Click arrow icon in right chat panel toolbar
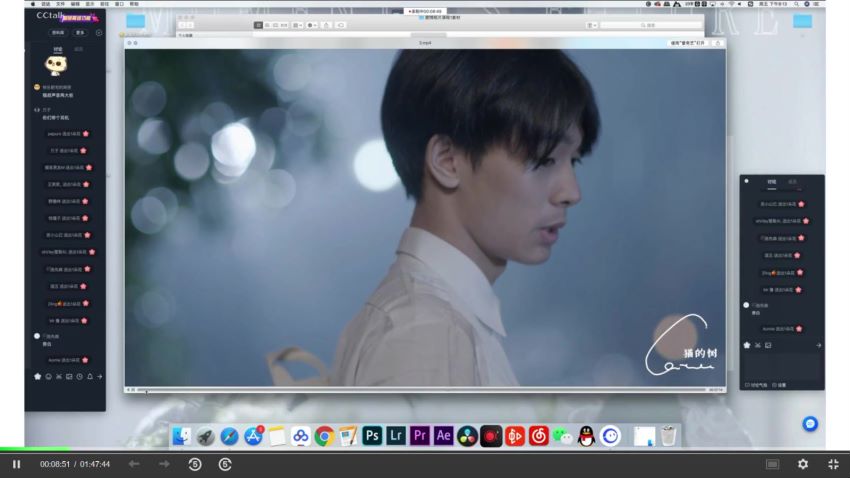Image resolution: width=850 pixels, height=478 pixels. tap(818, 345)
